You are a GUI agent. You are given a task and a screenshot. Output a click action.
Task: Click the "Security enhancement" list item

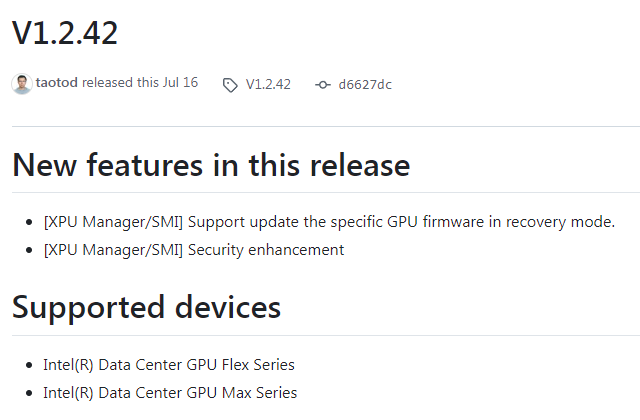click(193, 250)
